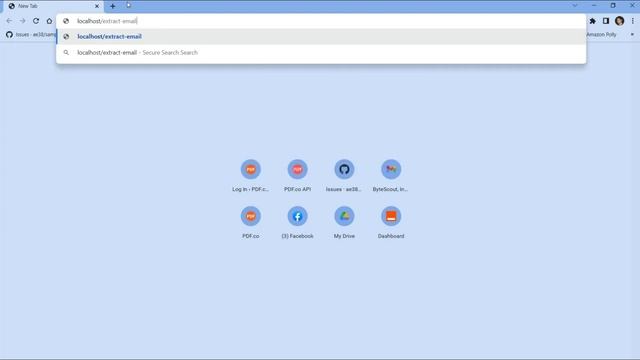Click the browser Back arrow

coord(9,21)
